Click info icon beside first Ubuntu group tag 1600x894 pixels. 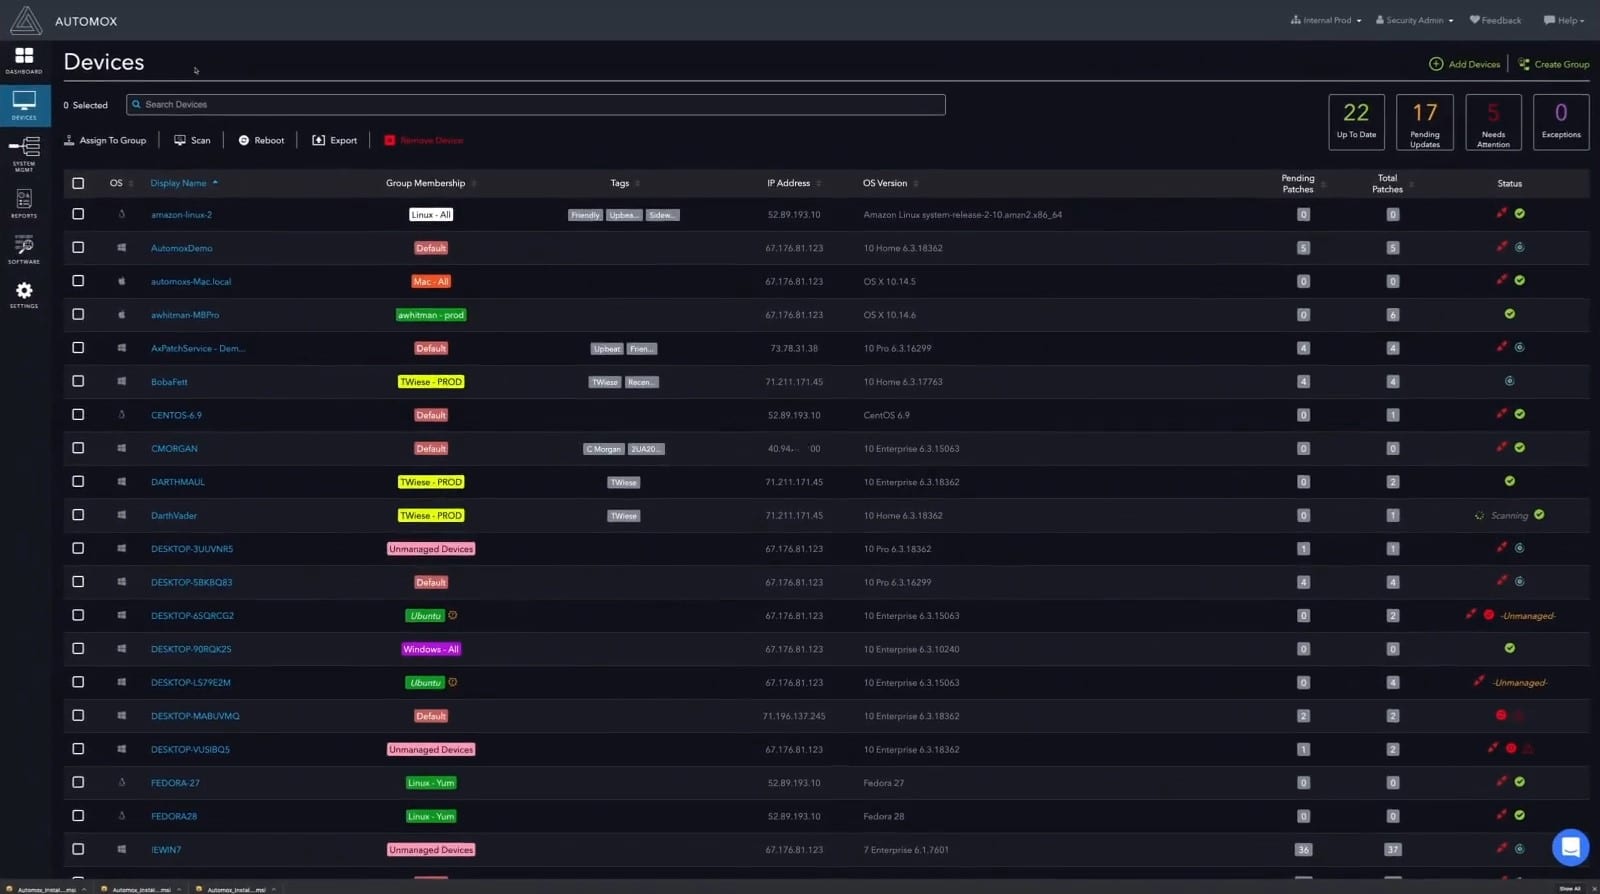coord(453,615)
